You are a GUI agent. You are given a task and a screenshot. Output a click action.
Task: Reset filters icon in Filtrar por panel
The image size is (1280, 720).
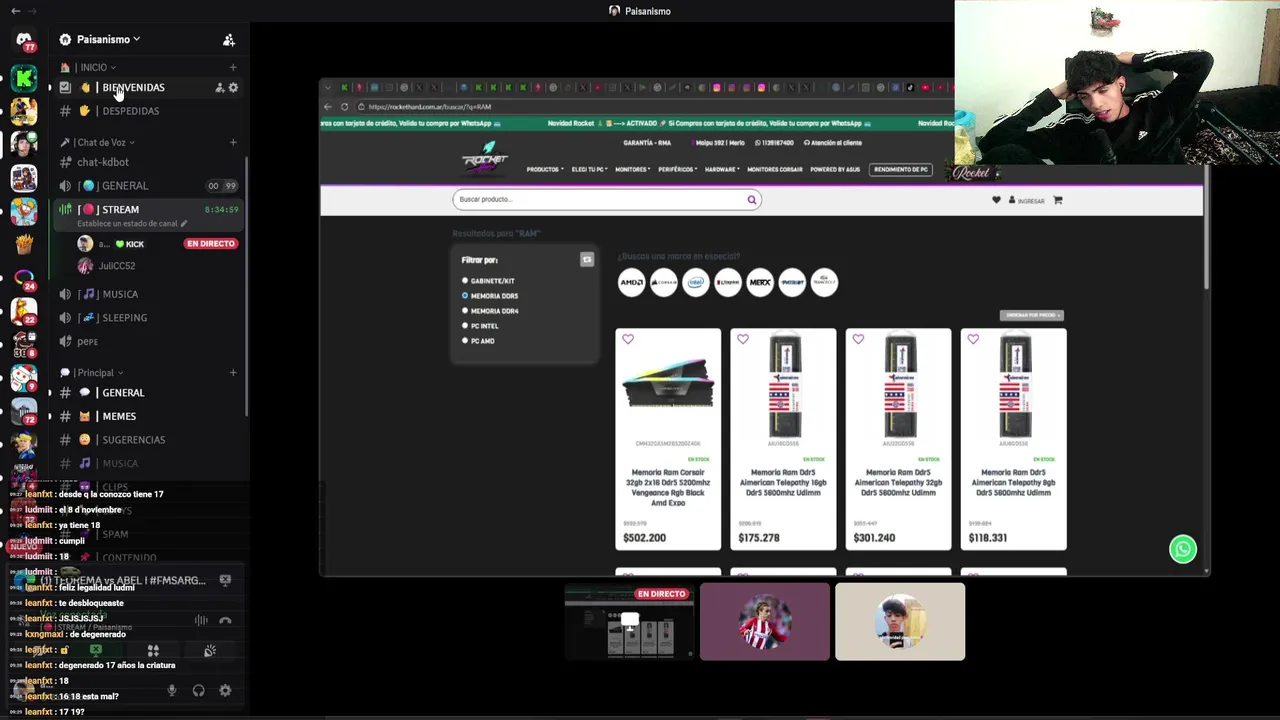pos(587,260)
